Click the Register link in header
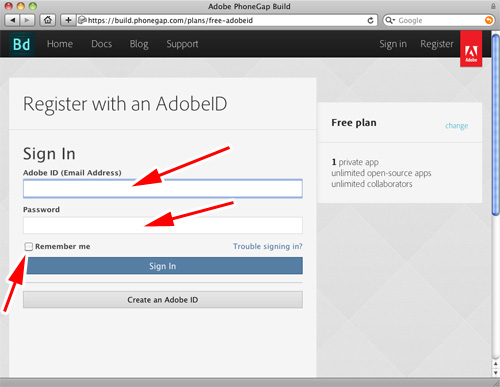This screenshot has width=500, height=387. 437,44
